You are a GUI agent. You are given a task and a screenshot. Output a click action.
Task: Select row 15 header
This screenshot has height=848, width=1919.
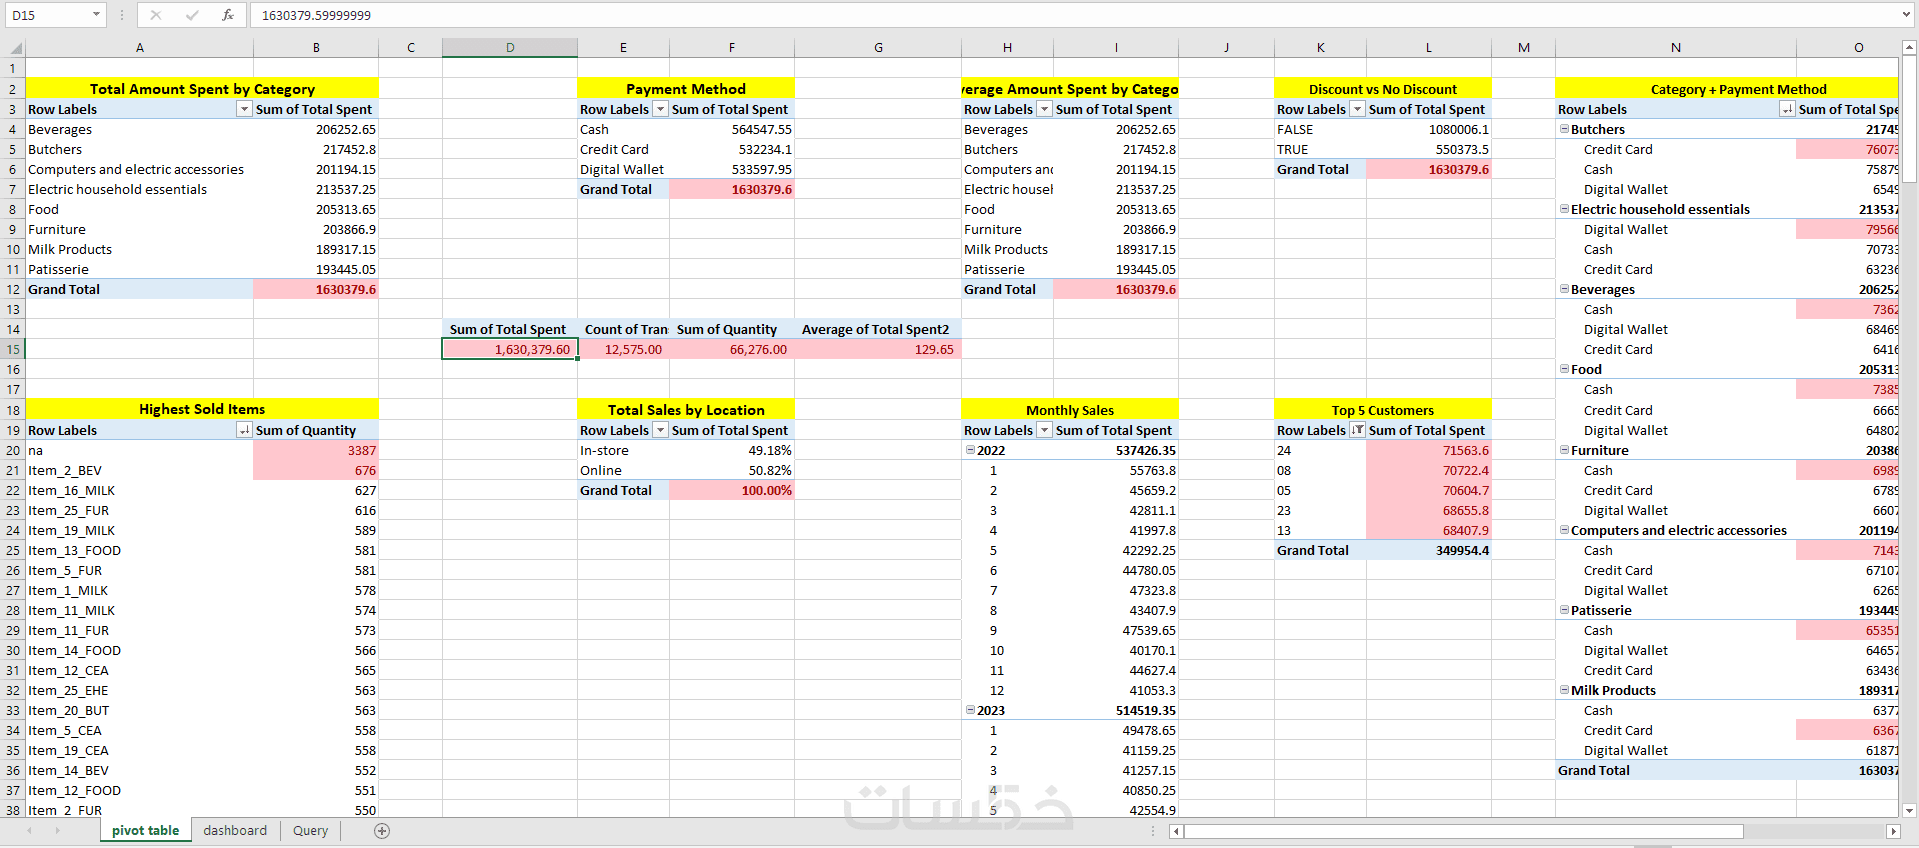click(x=13, y=349)
